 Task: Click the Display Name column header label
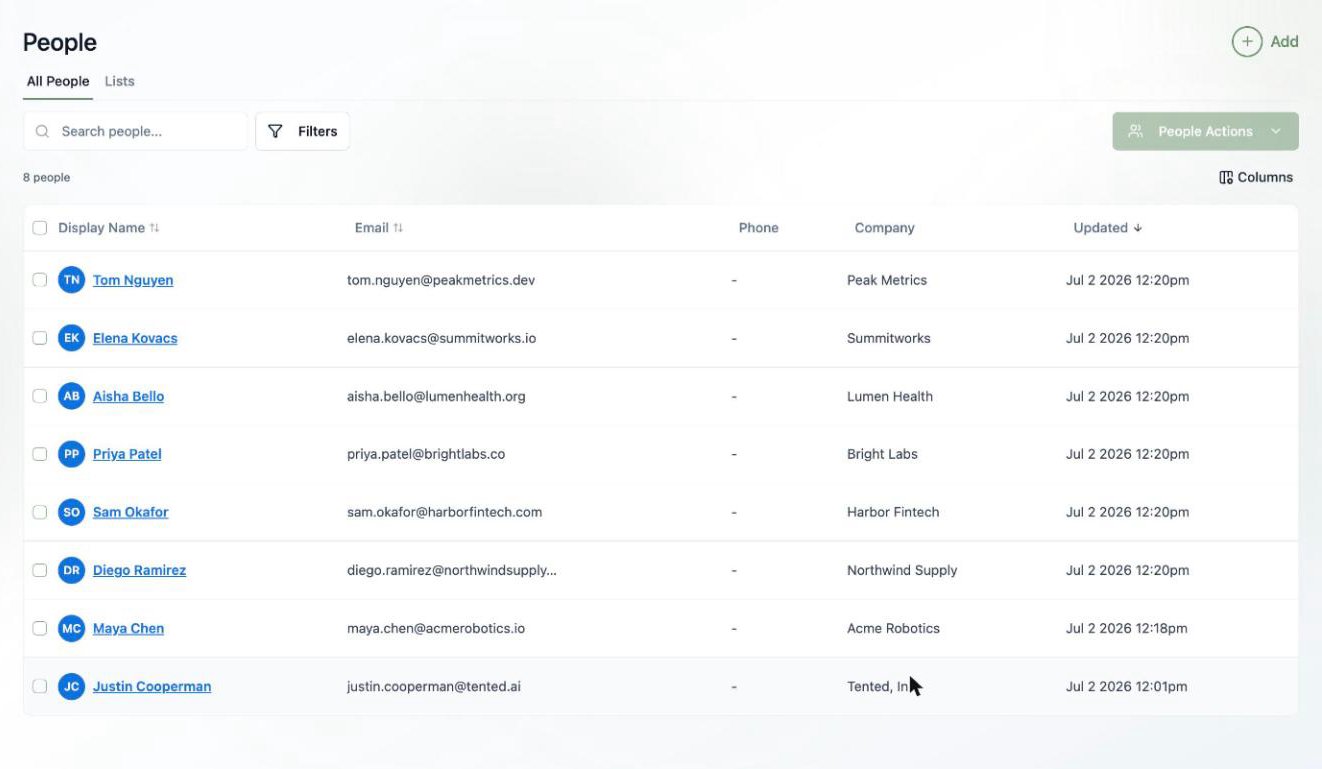tap(101, 228)
